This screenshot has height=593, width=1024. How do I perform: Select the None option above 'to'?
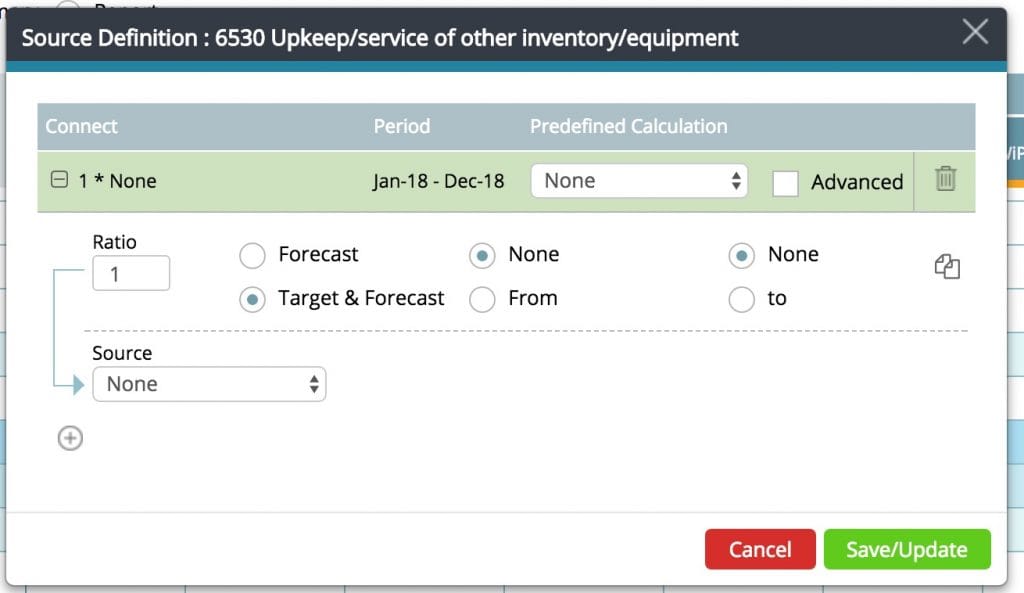(x=741, y=255)
